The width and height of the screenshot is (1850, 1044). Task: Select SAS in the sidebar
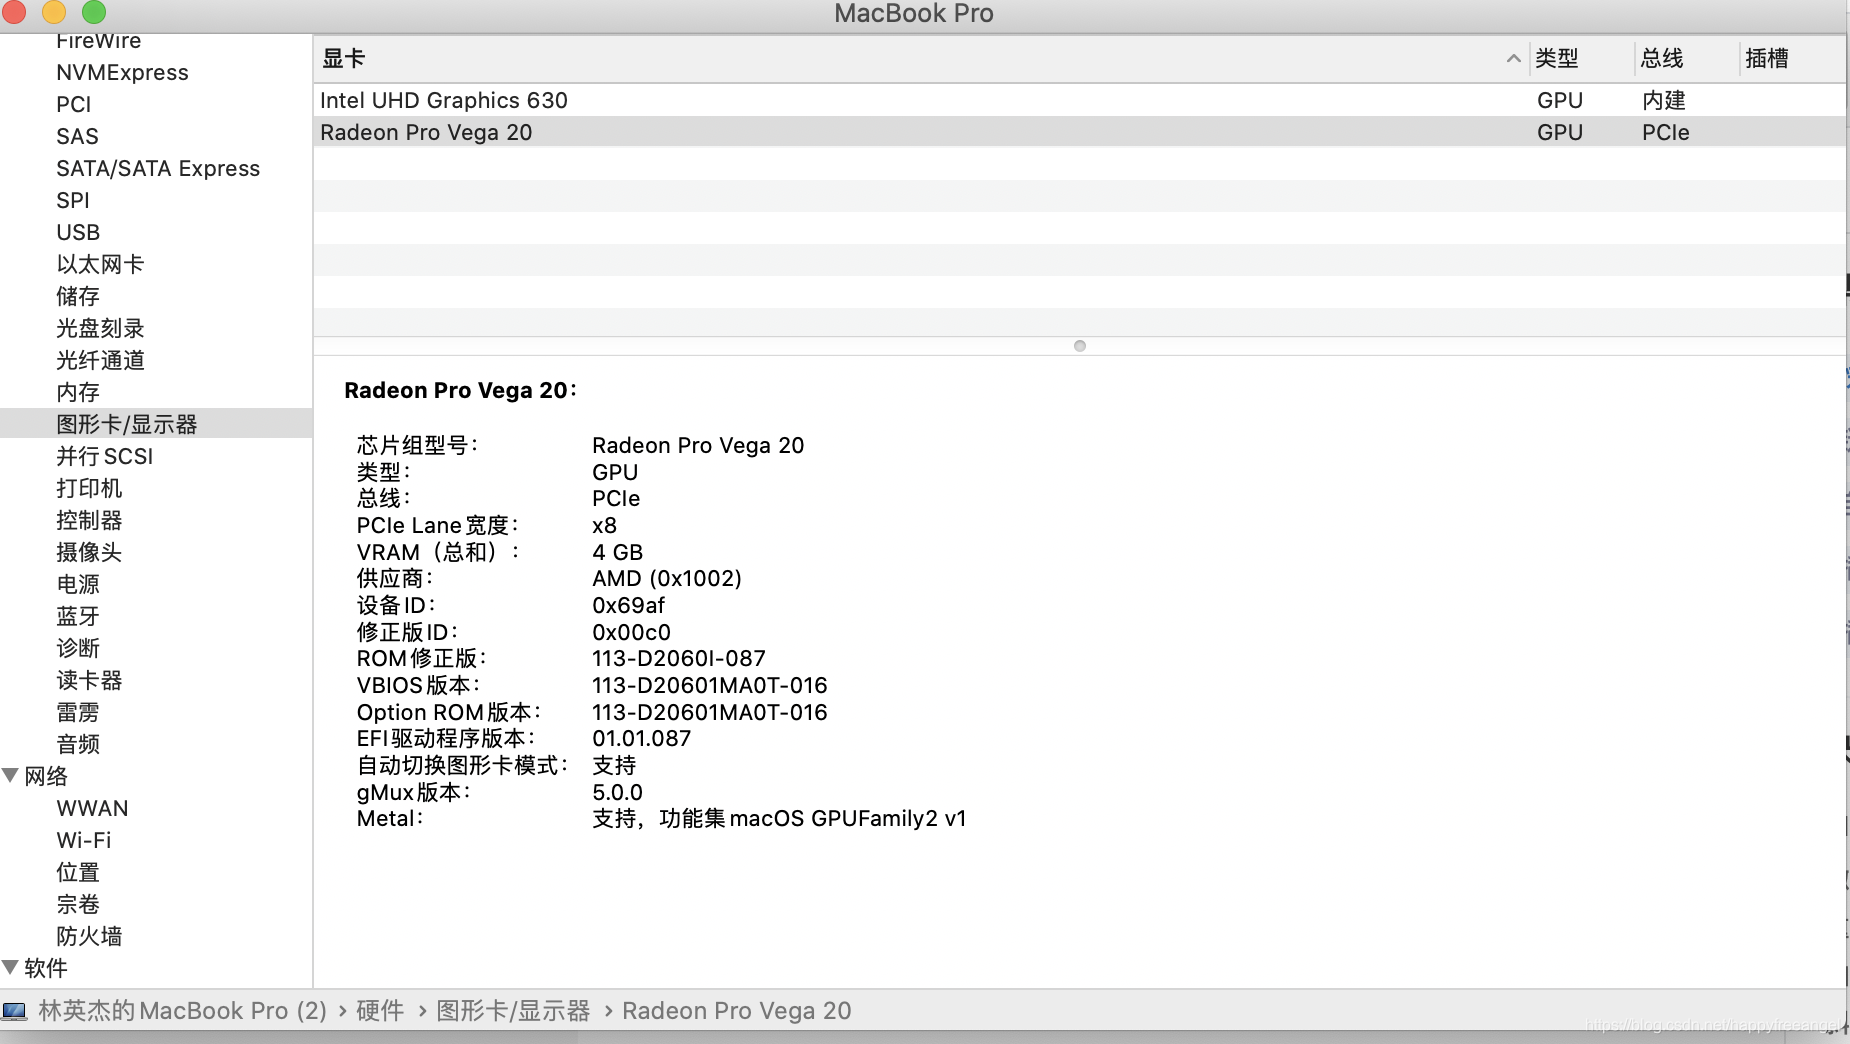pos(77,137)
